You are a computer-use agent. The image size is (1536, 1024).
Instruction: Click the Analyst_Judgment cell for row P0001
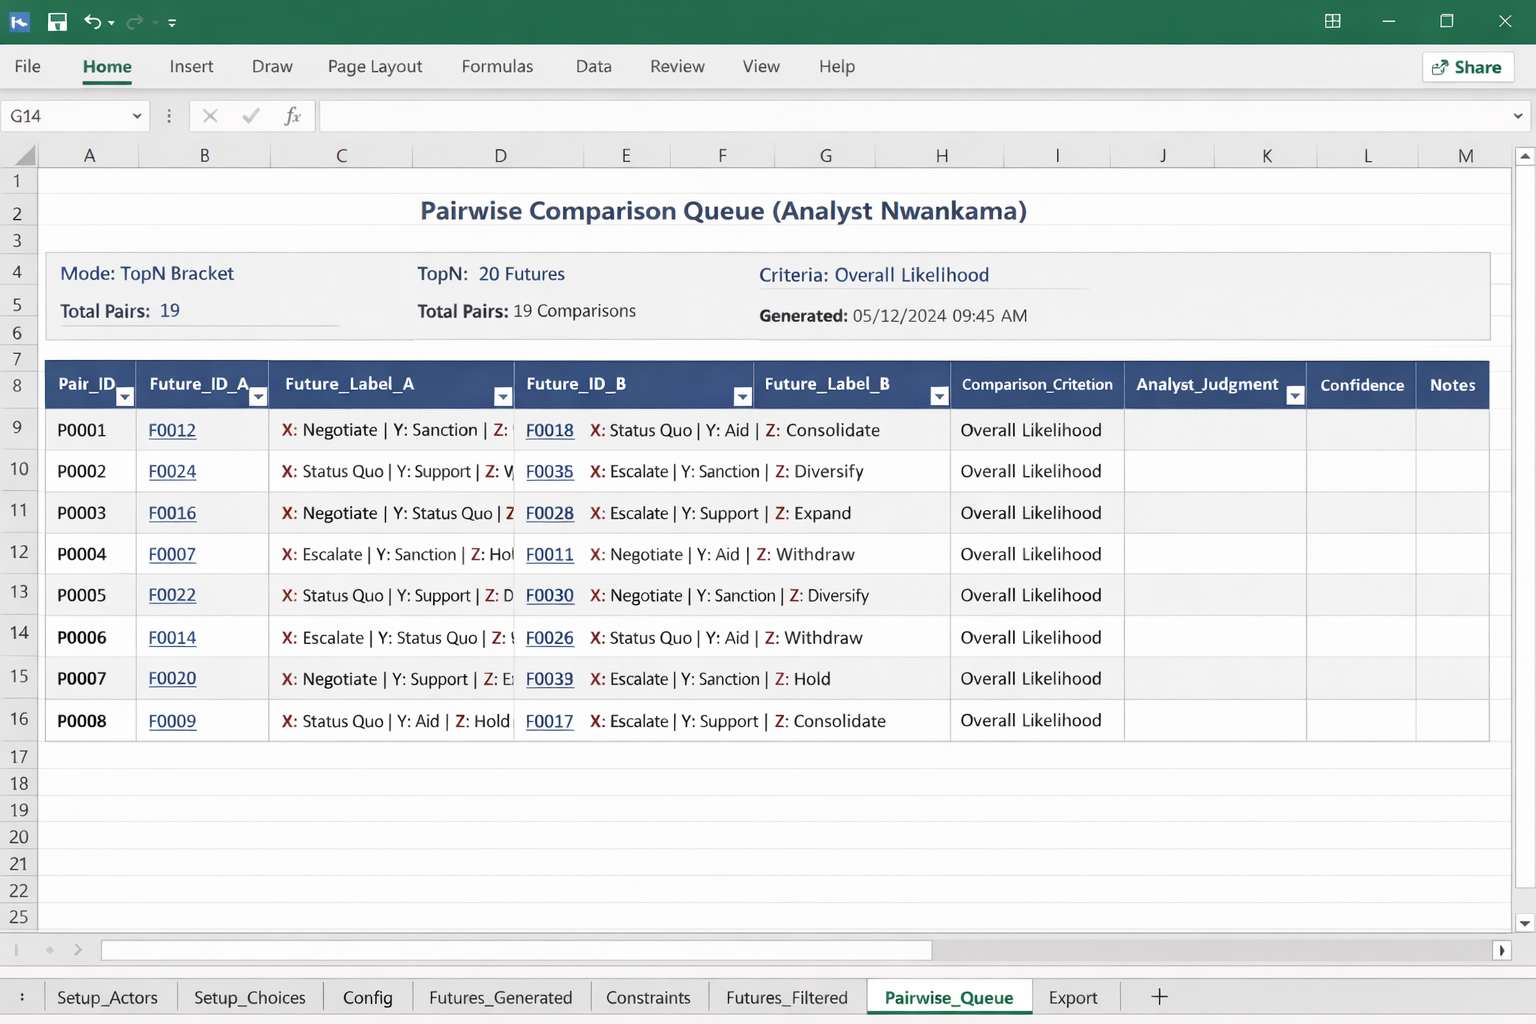click(x=1215, y=430)
